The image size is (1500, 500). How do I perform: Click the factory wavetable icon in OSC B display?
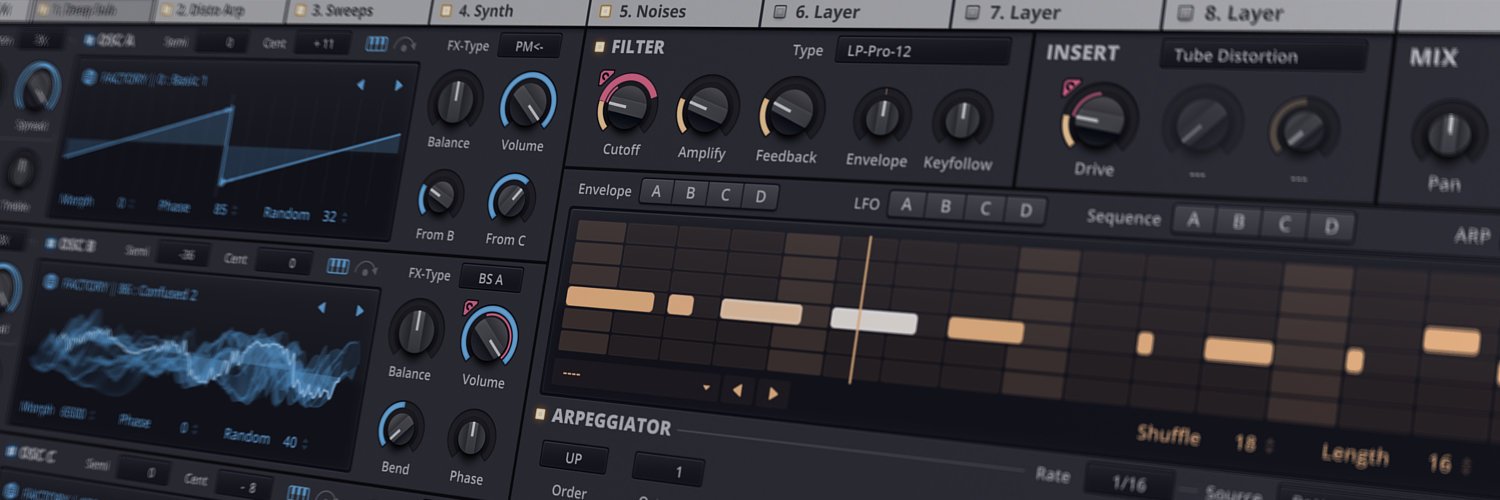pyautogui.click(x=49, y=282)
